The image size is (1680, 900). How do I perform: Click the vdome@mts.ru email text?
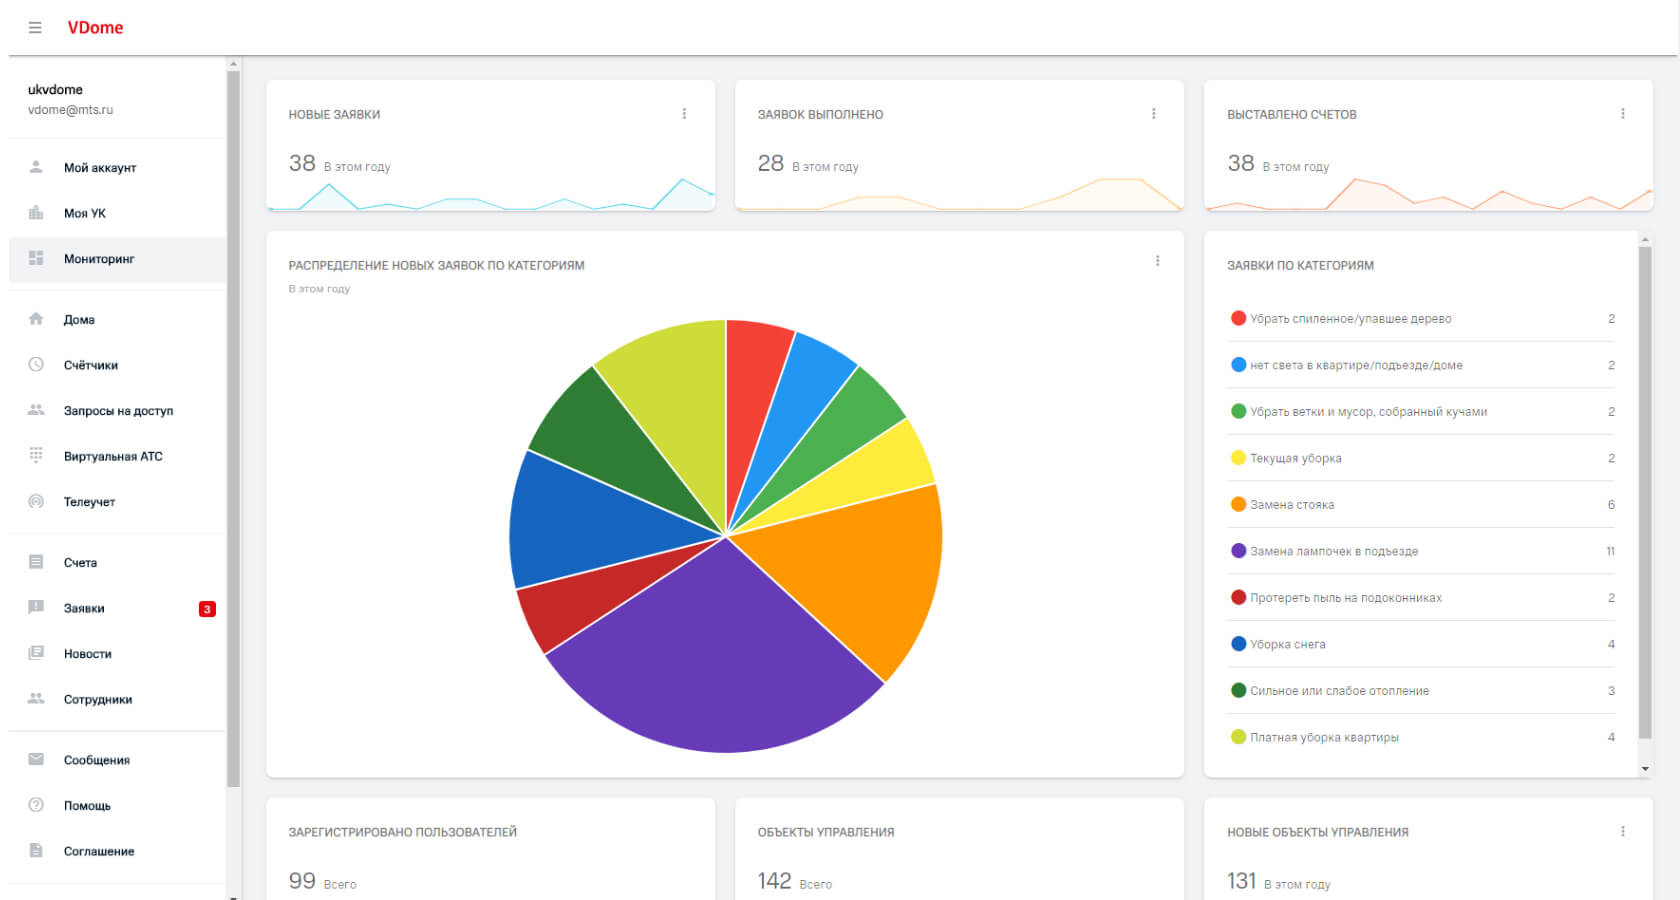coord(70,110)
